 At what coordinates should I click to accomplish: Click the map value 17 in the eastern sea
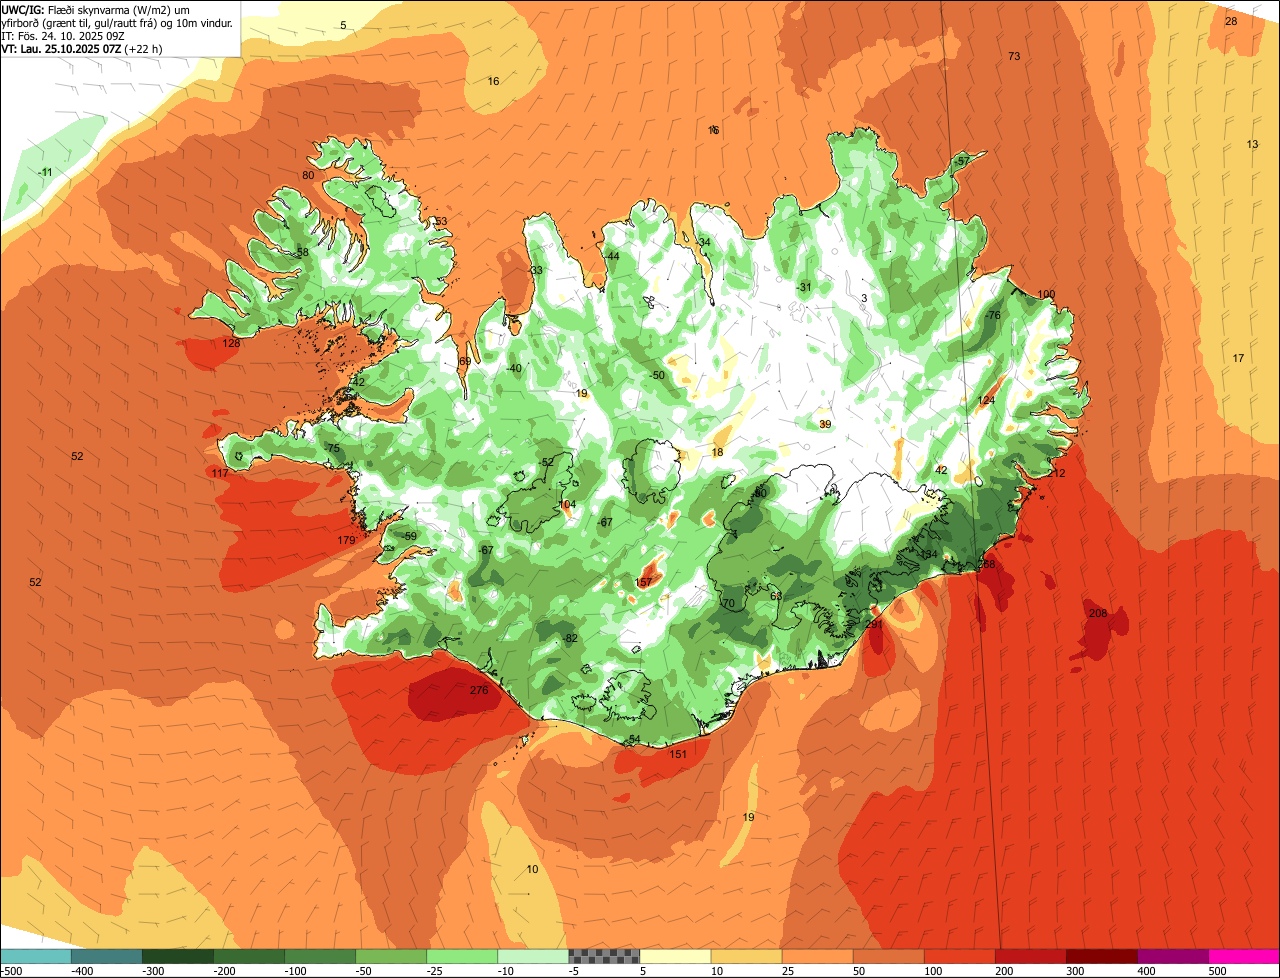coord(1238,359)
